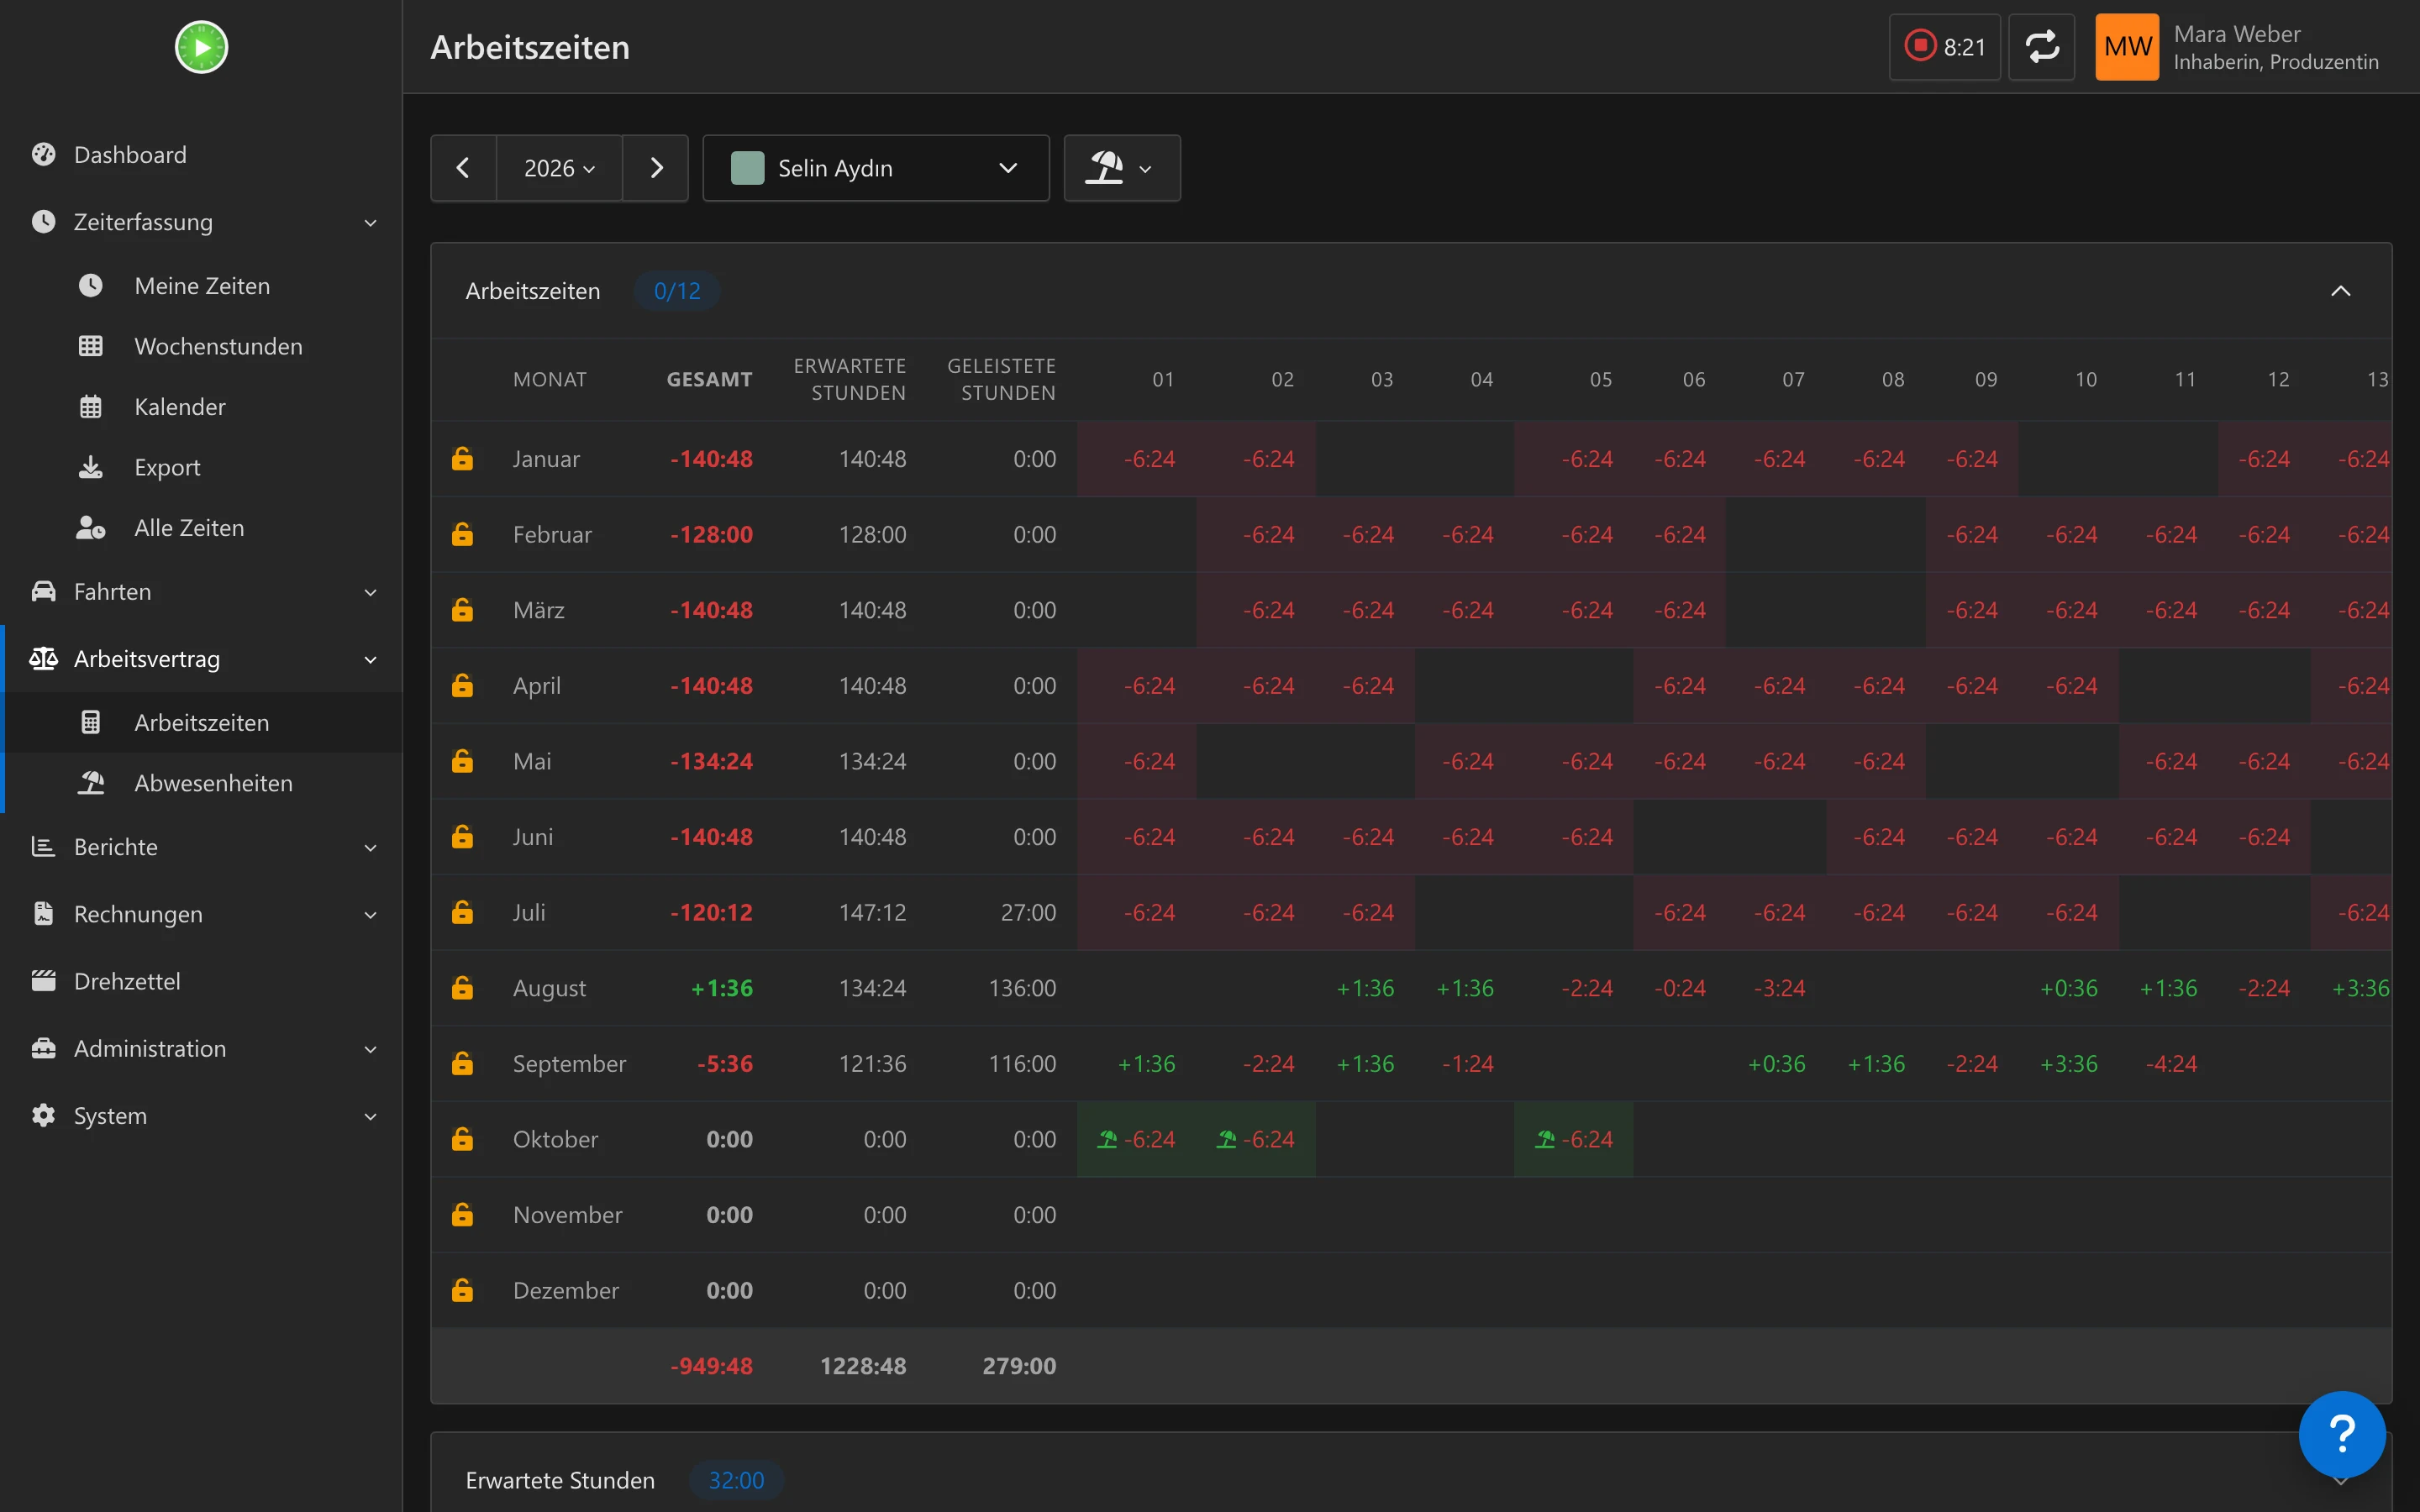Click the August total +1:36
The width and height of the screenshot is (2420, 1512).
pyautogui.click(x=722, y=988)
